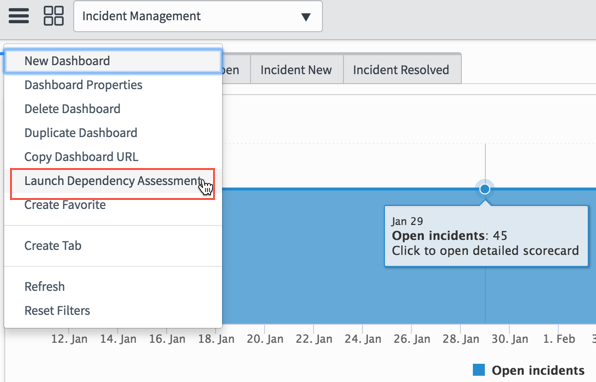Click the Jan 29 data point marker
The height and width of the screenshot is (382, 596).
click(485, 189)
